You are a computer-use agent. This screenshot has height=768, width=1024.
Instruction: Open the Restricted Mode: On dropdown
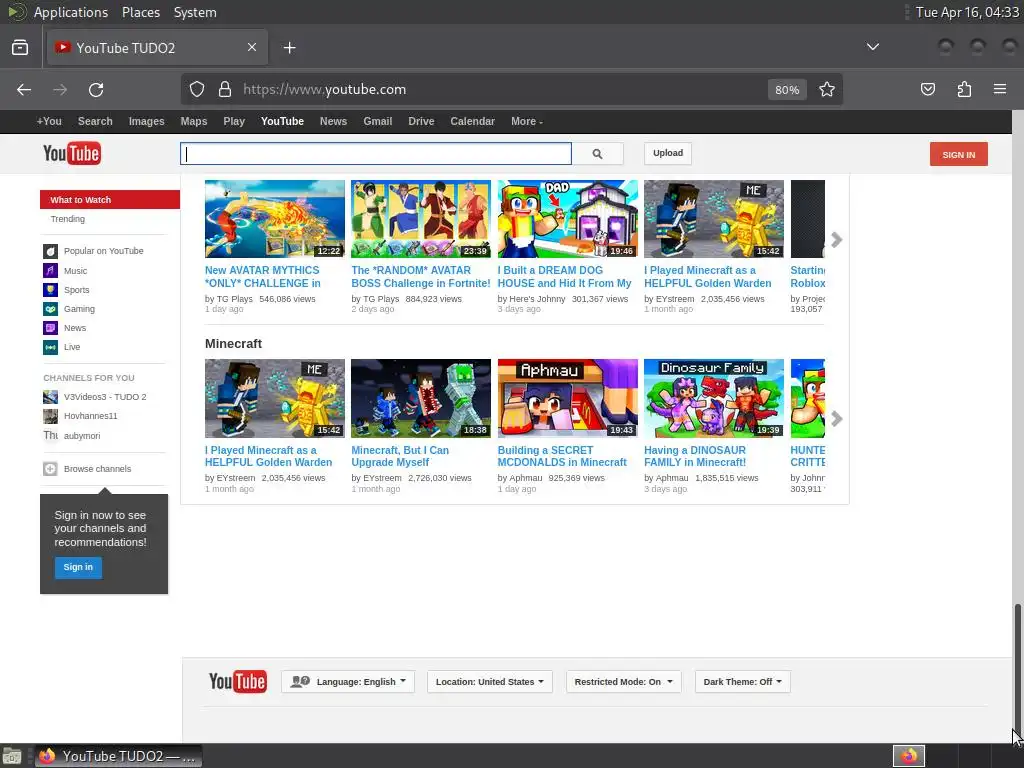pyautogui.click(x=624, y=682)
